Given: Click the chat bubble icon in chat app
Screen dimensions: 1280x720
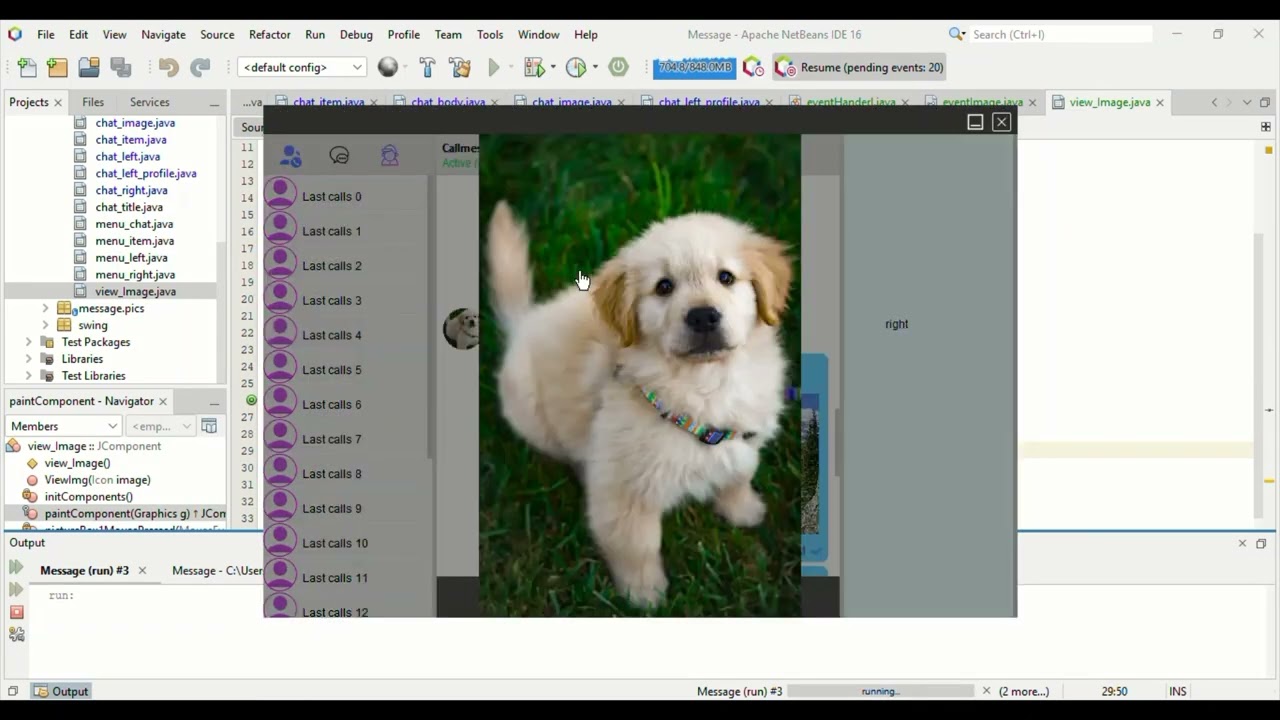Looking at the screenshot, I should (x=340, y=156).
